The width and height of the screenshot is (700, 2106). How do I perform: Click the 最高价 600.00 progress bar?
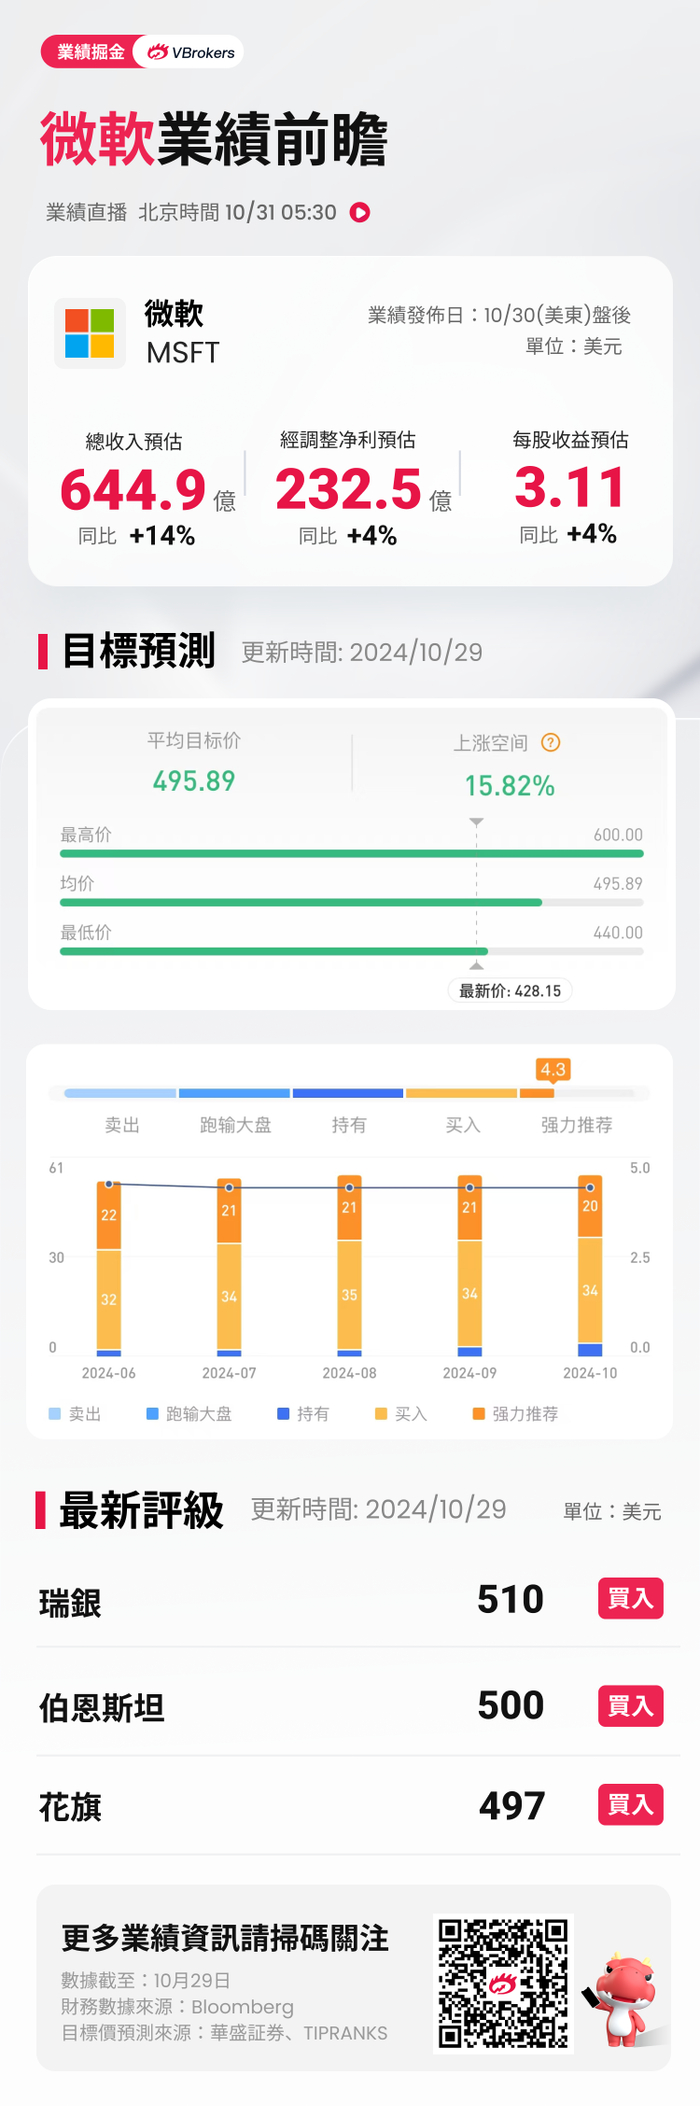point(352,853)
